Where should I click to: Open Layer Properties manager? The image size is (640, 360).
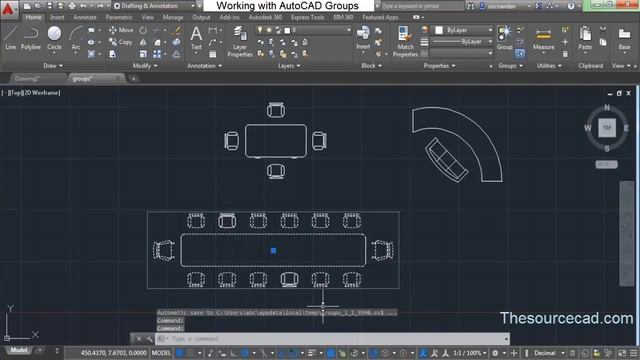[240, 41]
